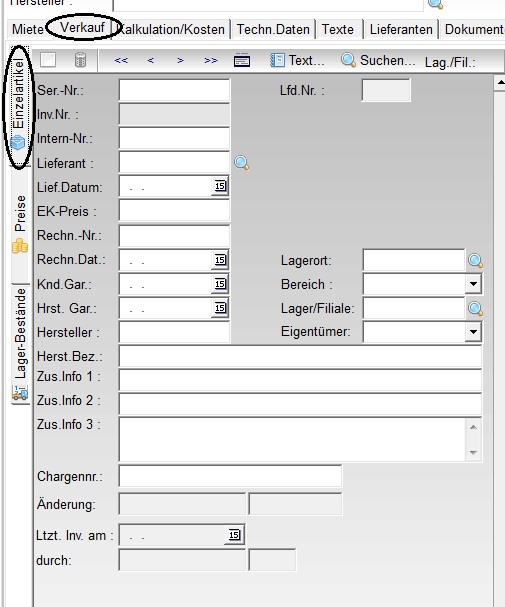505x607 pixels.
Task: Click into the Ser.-Nr. input field
Action: pos(174,91)
